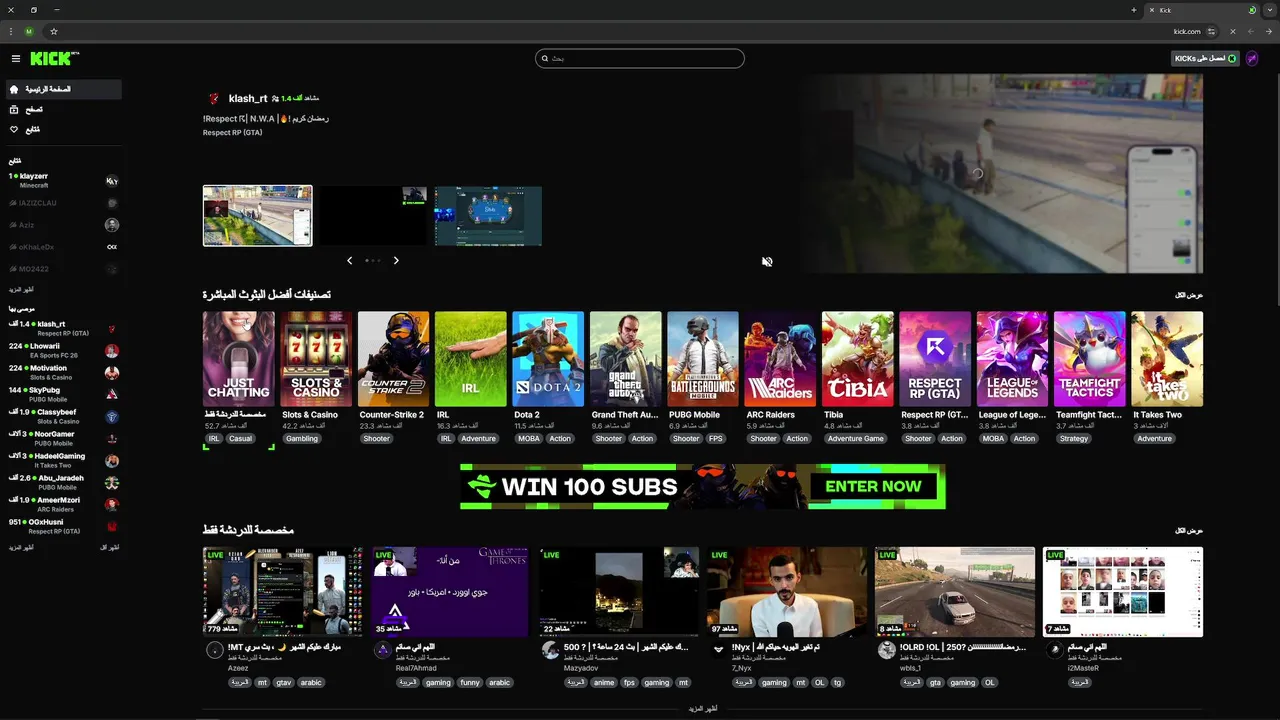Click the Get KICKs button
Screen dimensions: 1280x720
pos(1205,58)
